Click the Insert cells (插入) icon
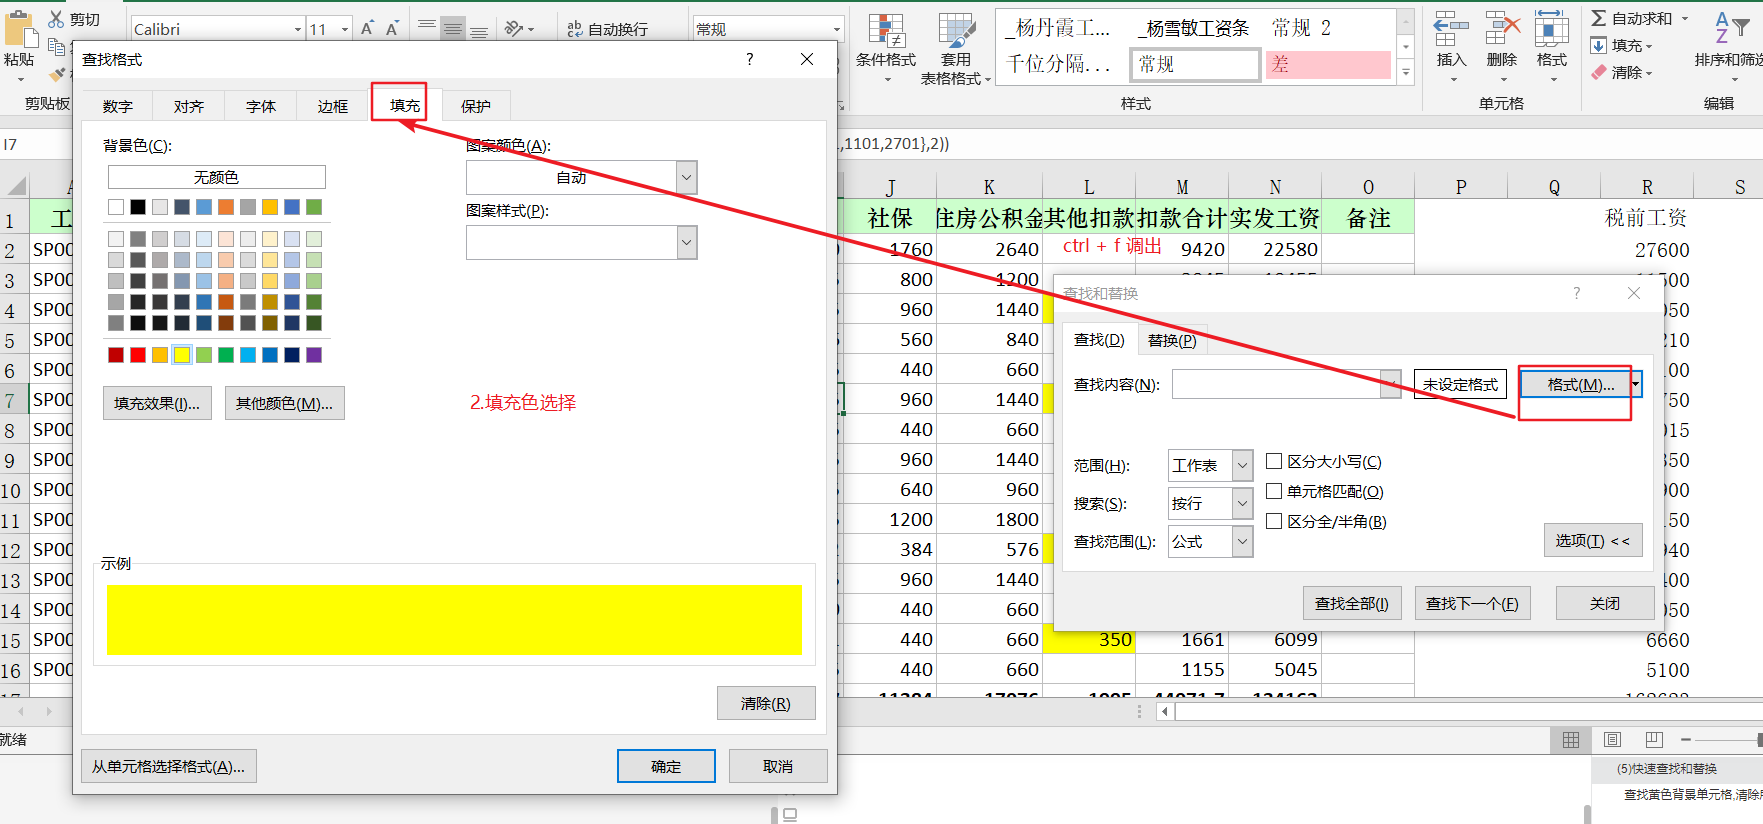The image size is (1763, 824). coord(1451,30)
